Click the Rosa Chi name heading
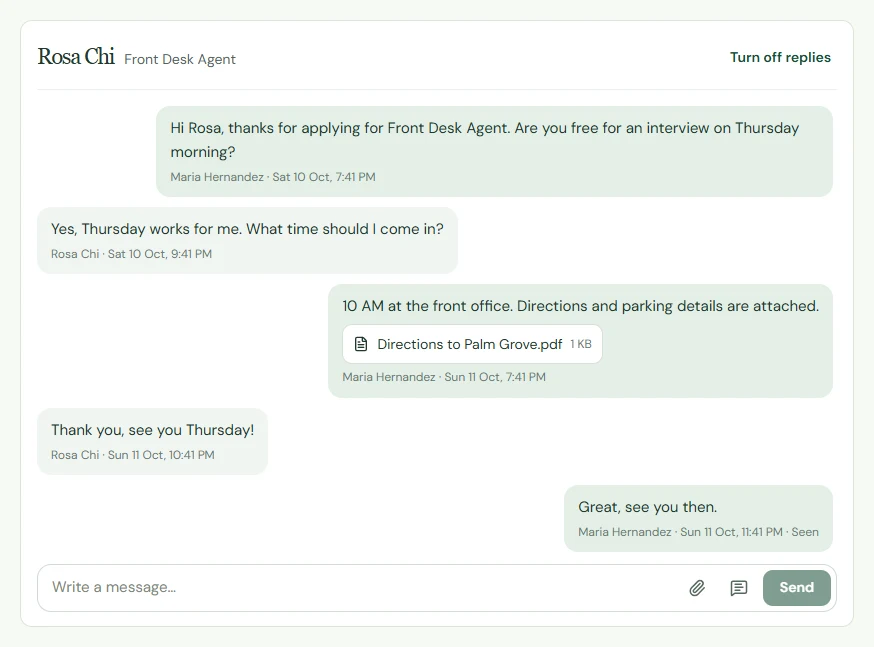This screenshot has height=647, width=874. (x=76, y=57)
